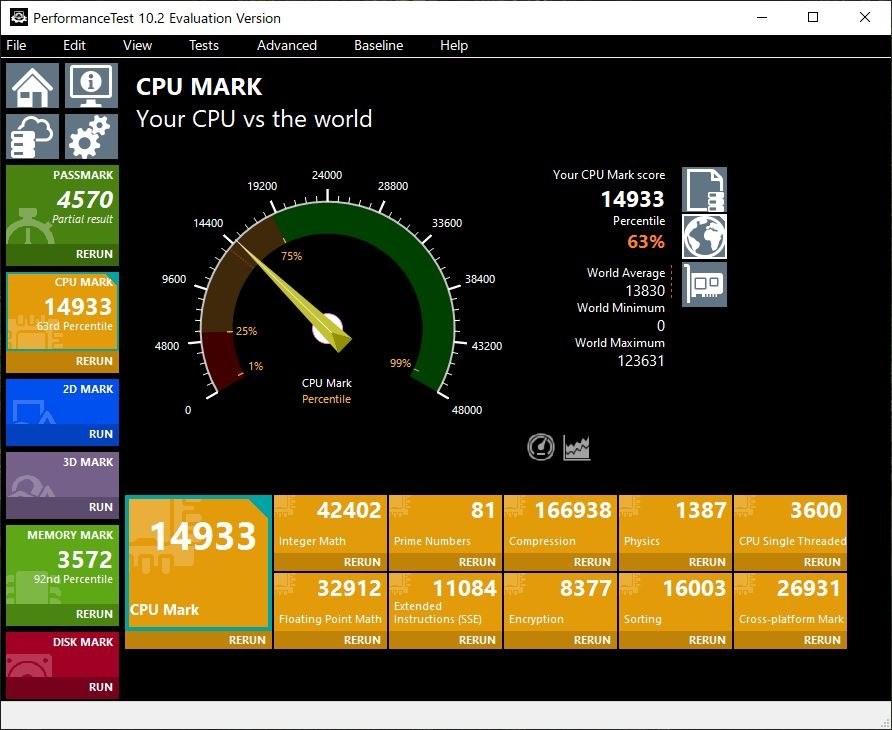Select the Integer Math 42402 tile
This screenshot has height=730, width=892.
click(x=331, y=524)
